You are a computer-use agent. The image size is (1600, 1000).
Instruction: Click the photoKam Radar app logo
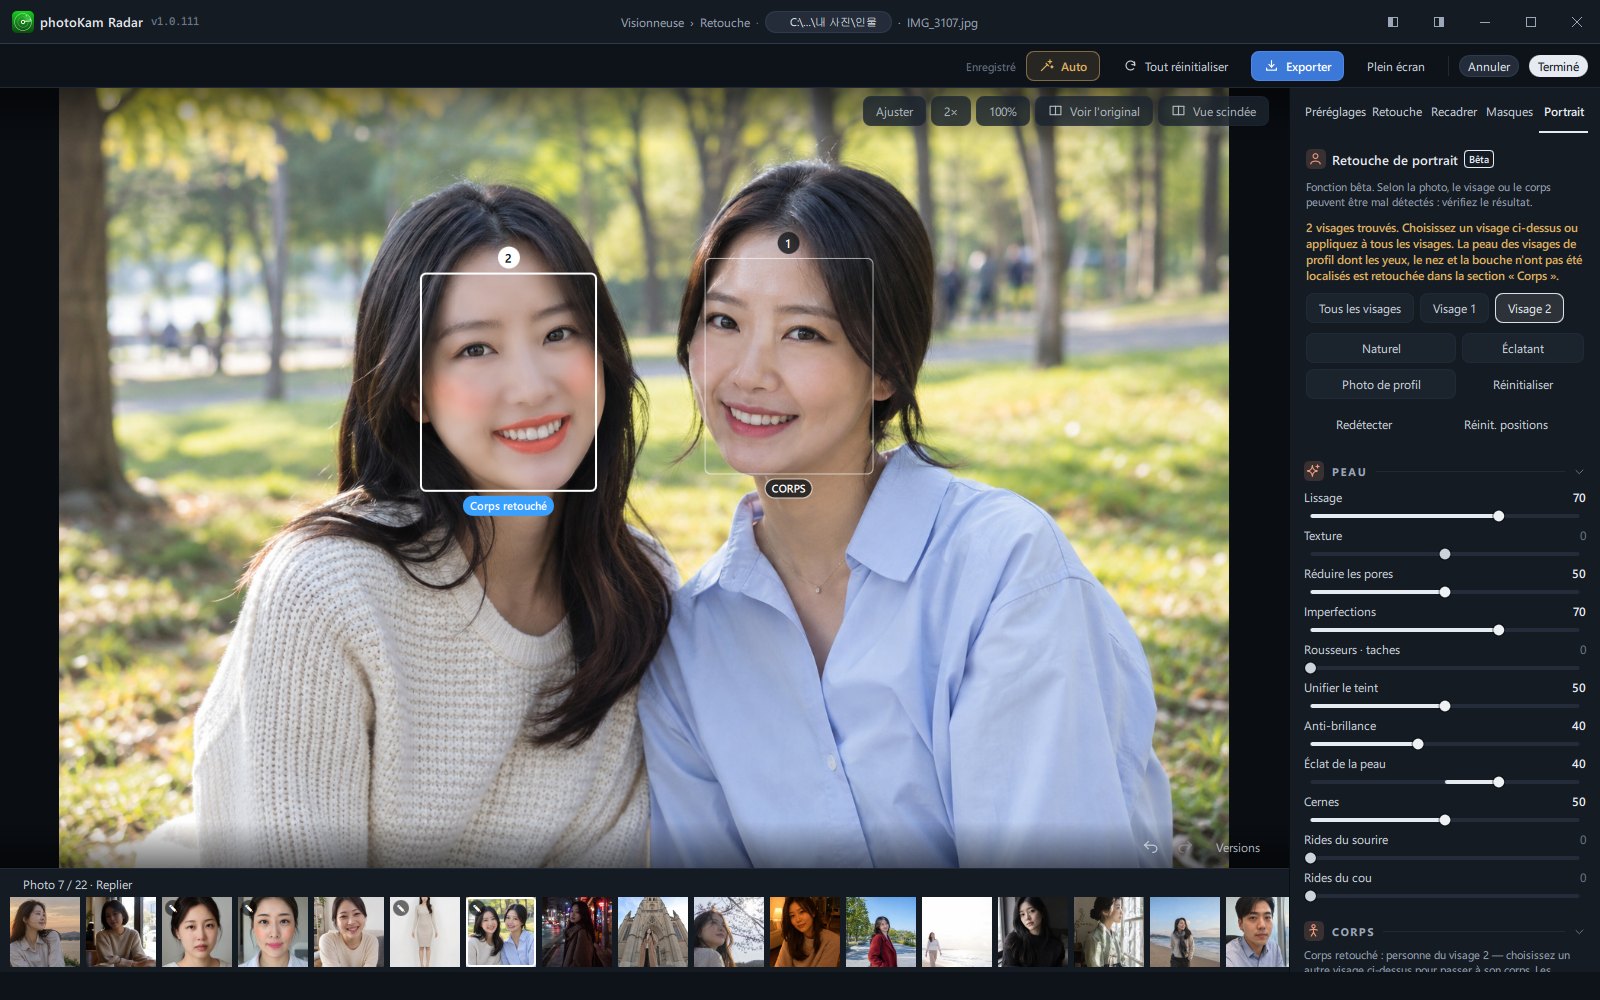22,21
